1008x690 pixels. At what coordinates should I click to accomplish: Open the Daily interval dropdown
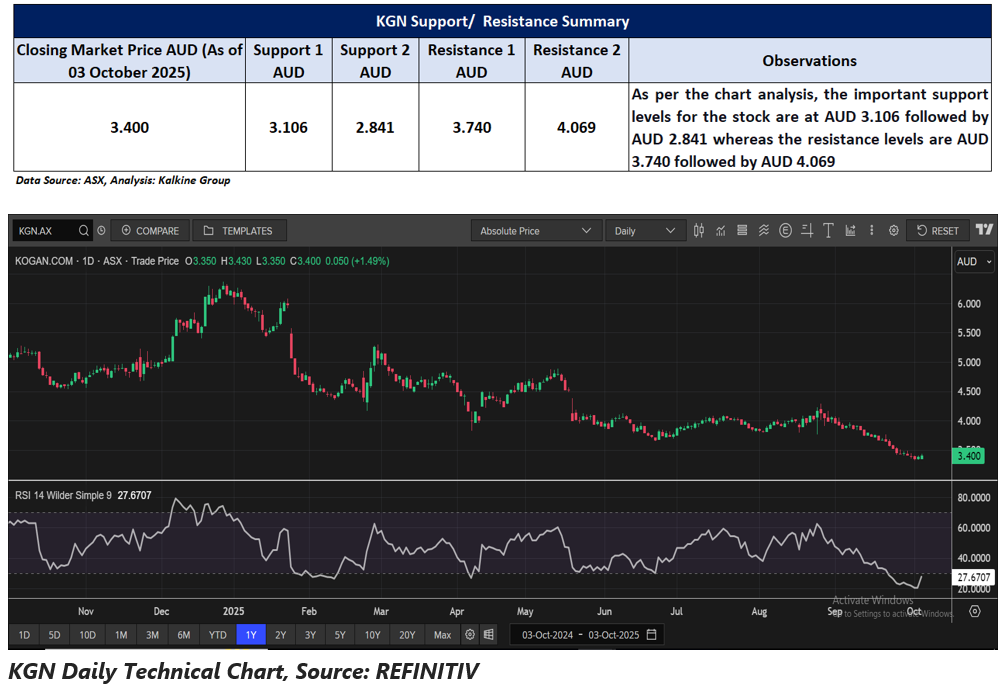coord(644,231)
